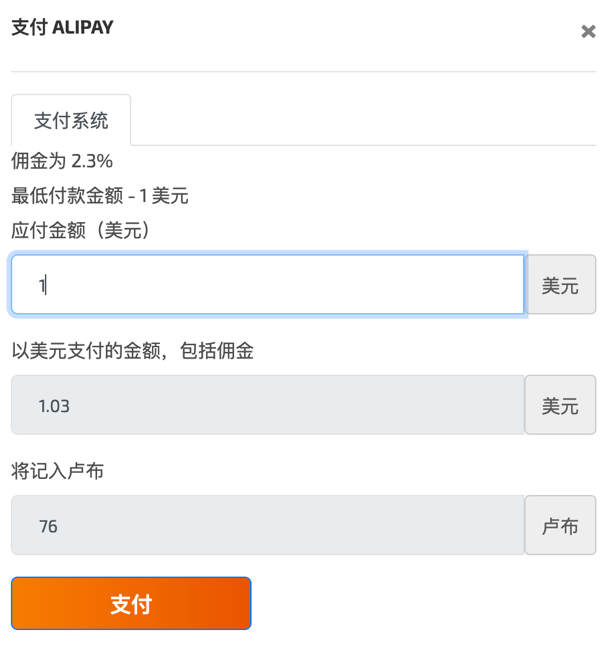The width and height of the screenshot is (604, 664).
Task: Select the read-only total including commission field
Action: [268, 405]
